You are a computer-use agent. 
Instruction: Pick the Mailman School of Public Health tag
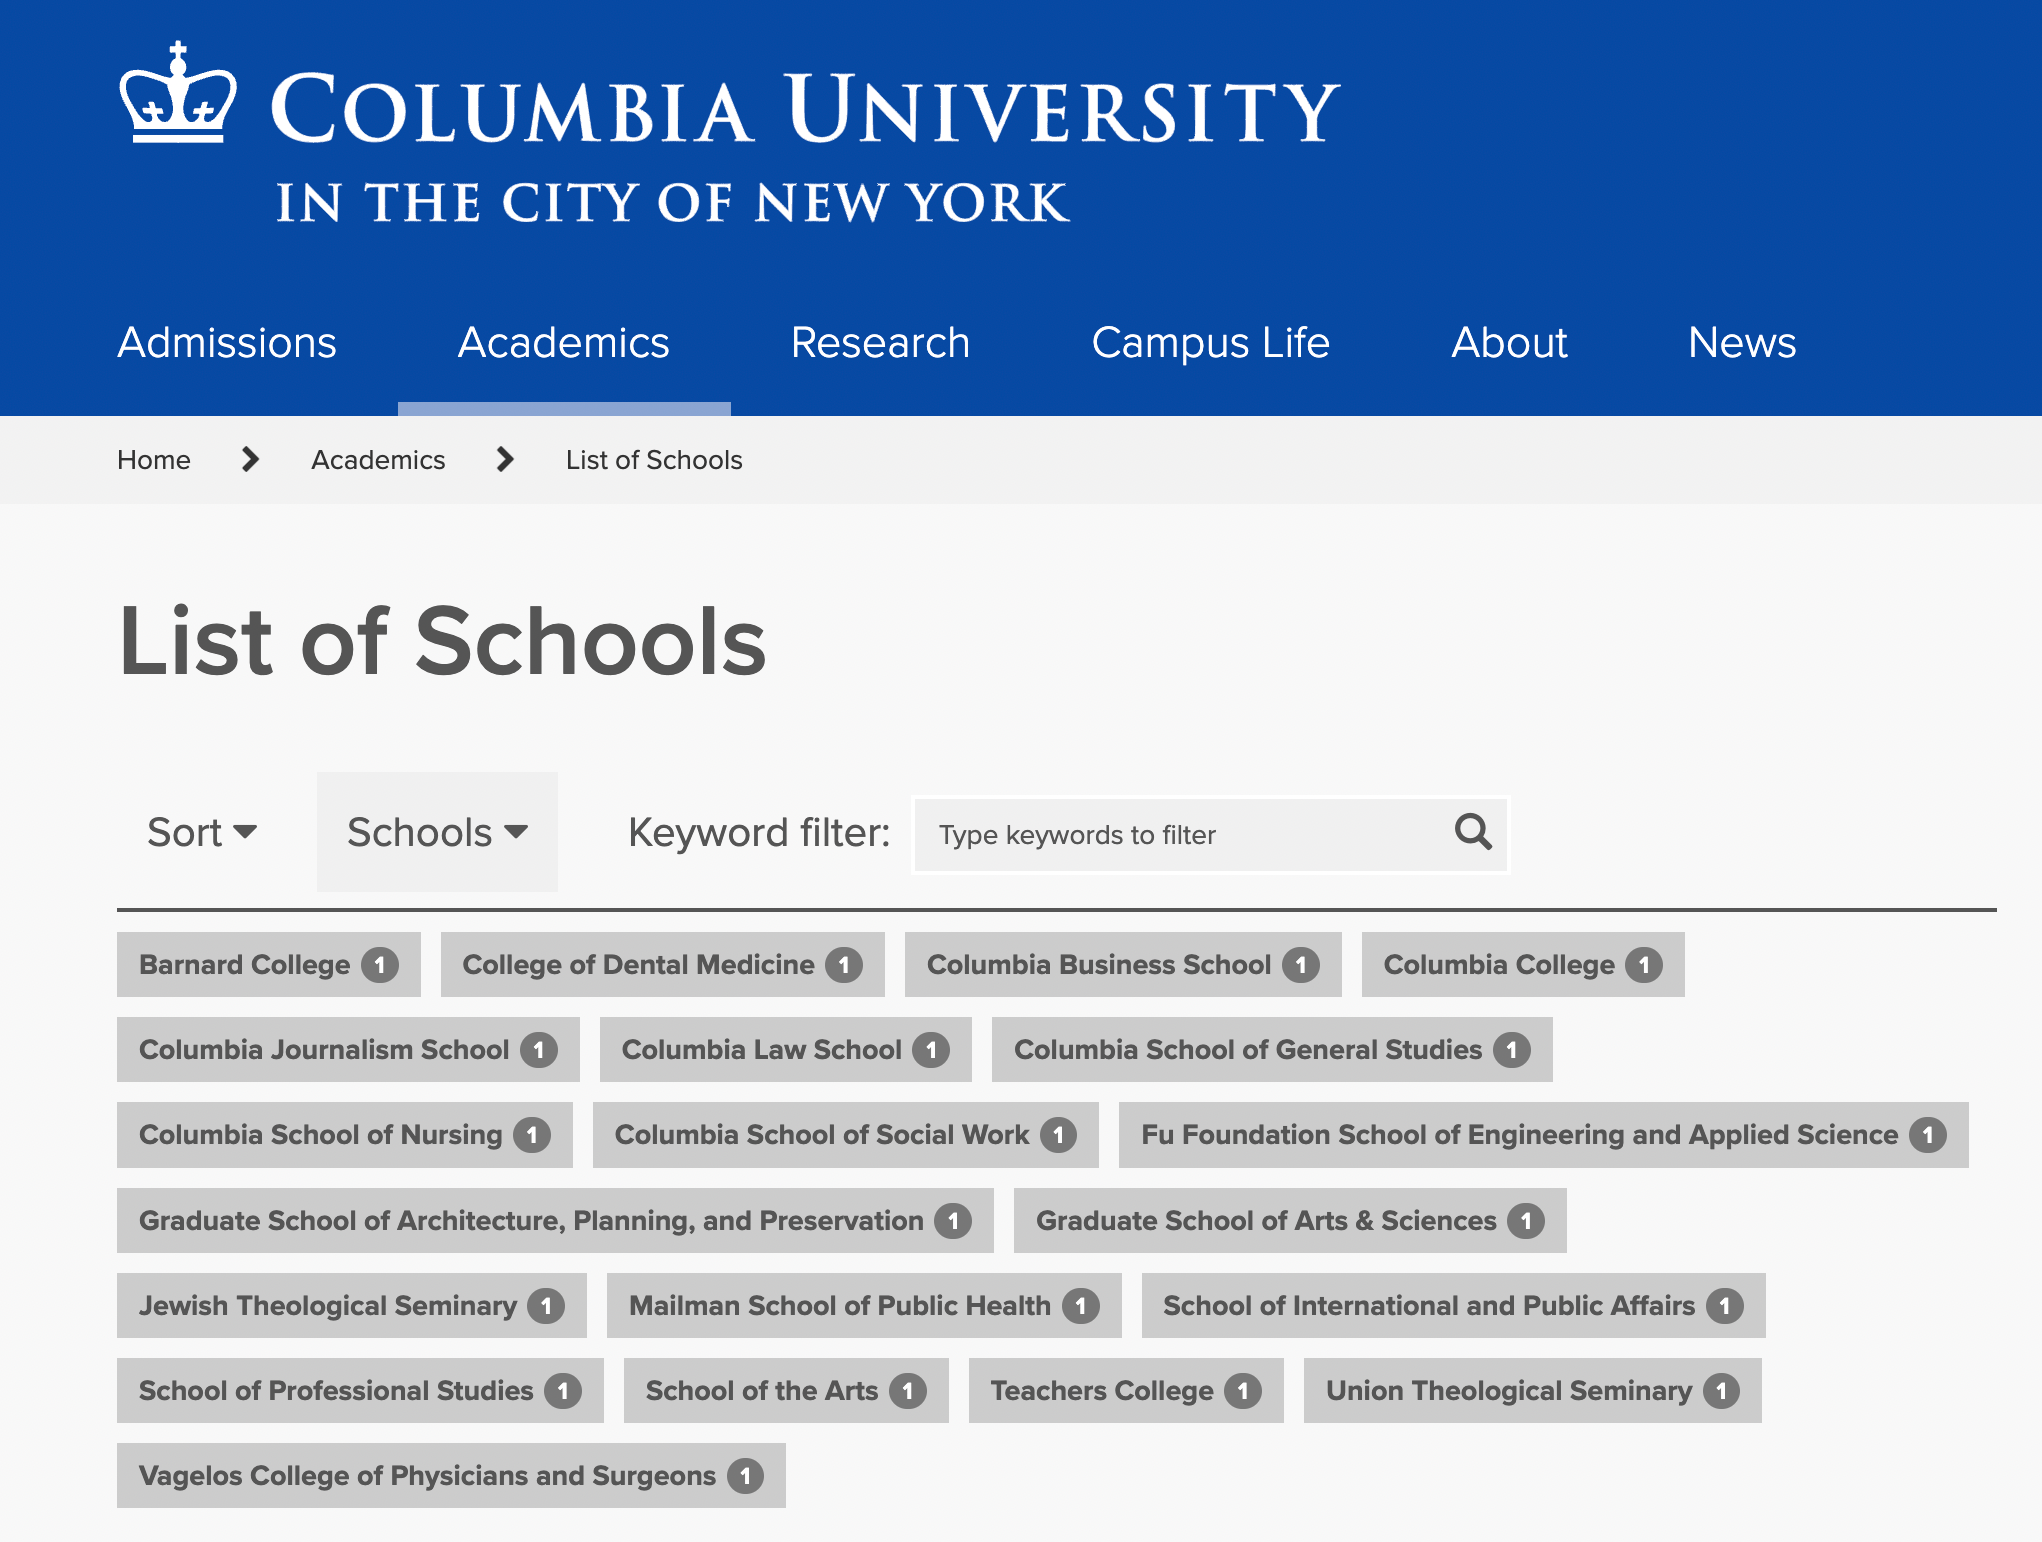tap(864, 1306)
